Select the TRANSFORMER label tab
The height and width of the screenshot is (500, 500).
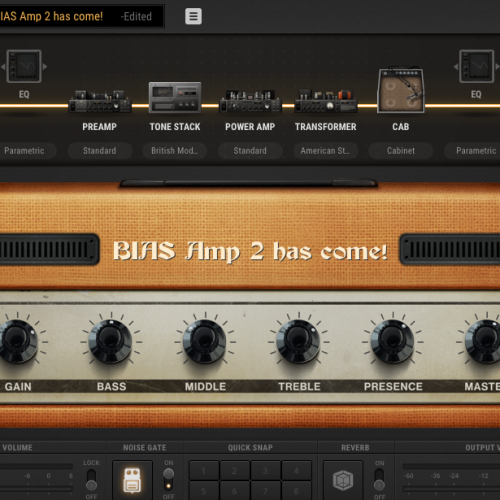pyautogui.click(x=326, y=127)
